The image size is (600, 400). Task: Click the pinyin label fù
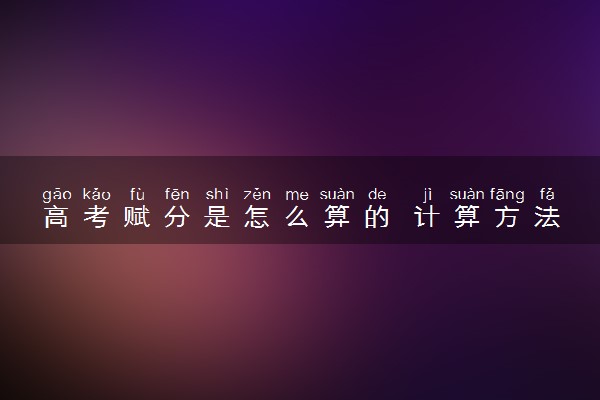pos(137,194)
